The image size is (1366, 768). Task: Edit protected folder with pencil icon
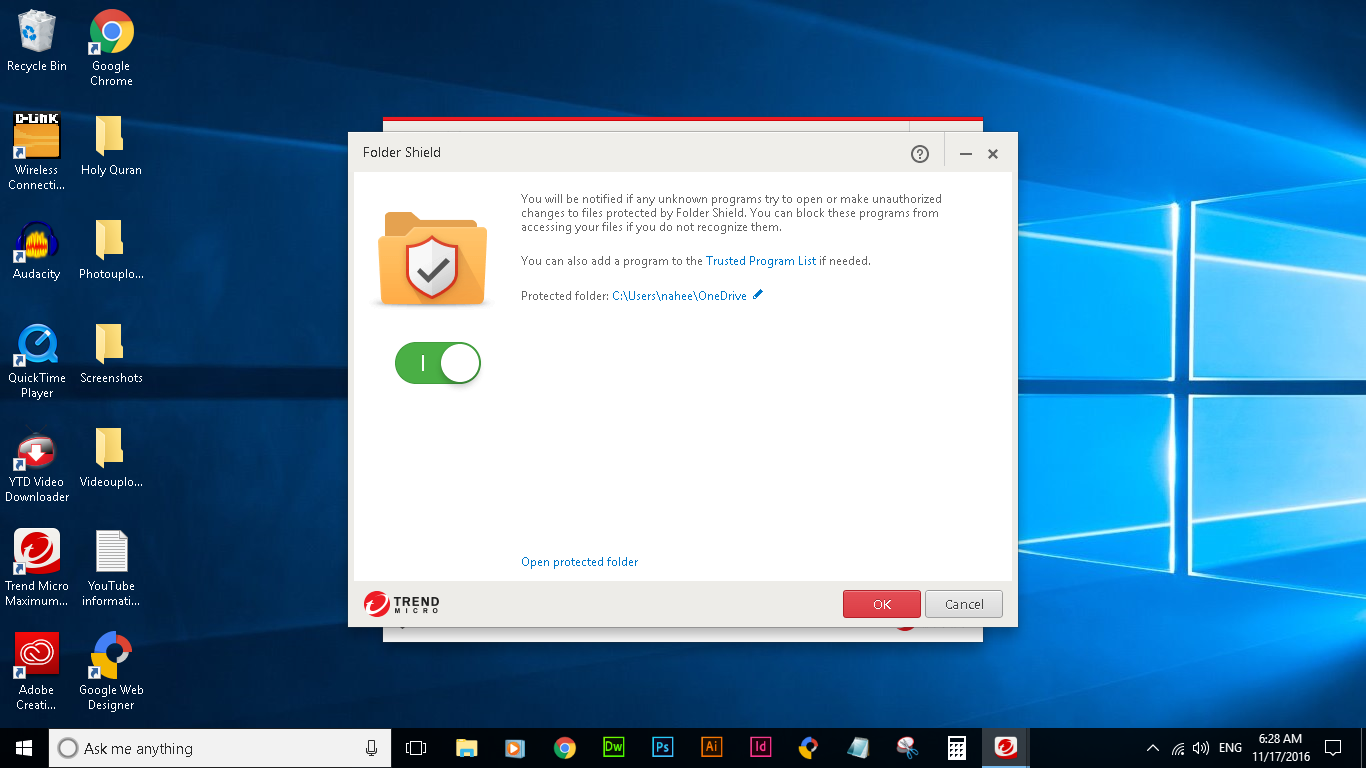[x=758, y=295]
